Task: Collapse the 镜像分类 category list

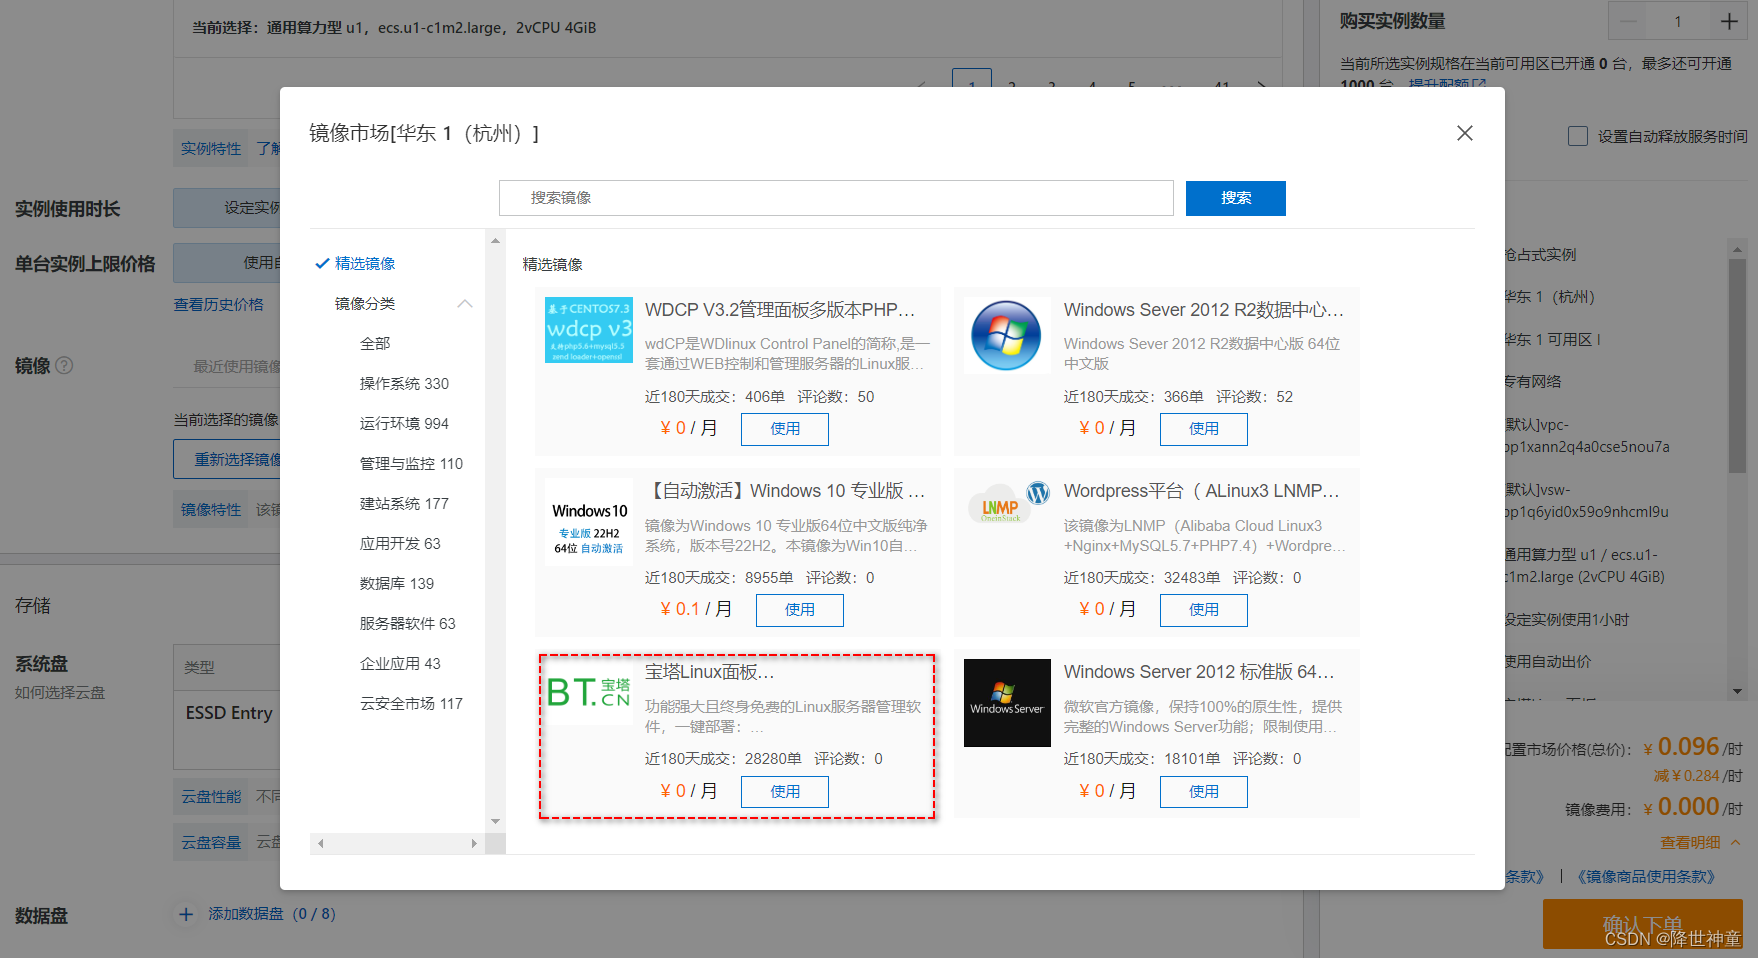Action: click(465, 303)
